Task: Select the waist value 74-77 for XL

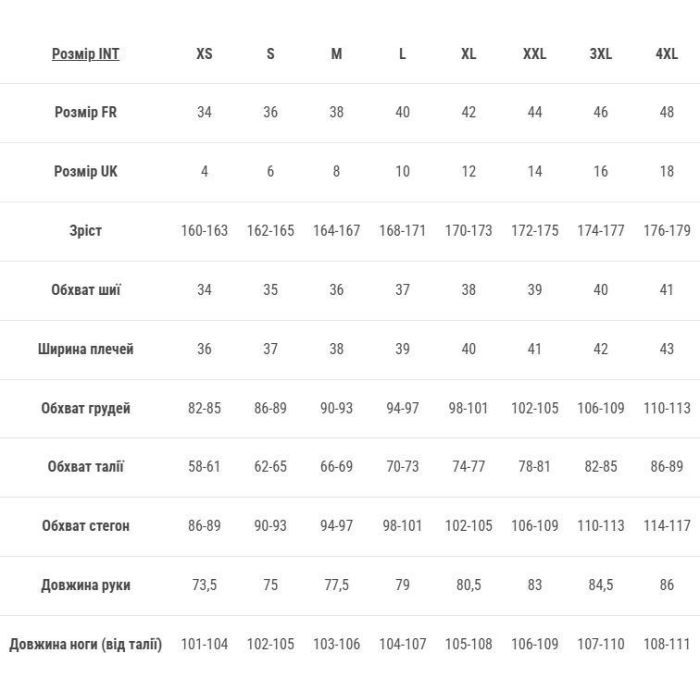Action: (468, 467)
